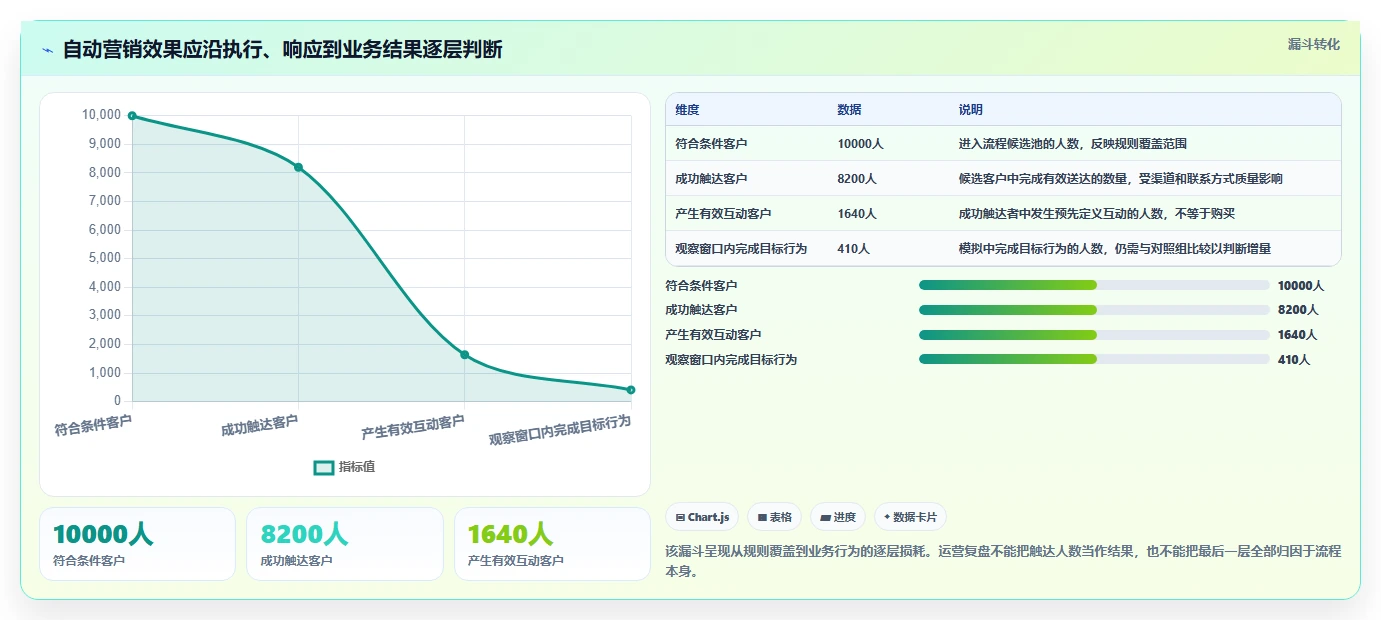Click the title 自动营销效果应沿执行
This screenshot has height=620, width=1381.
click(x=282, y=49)
